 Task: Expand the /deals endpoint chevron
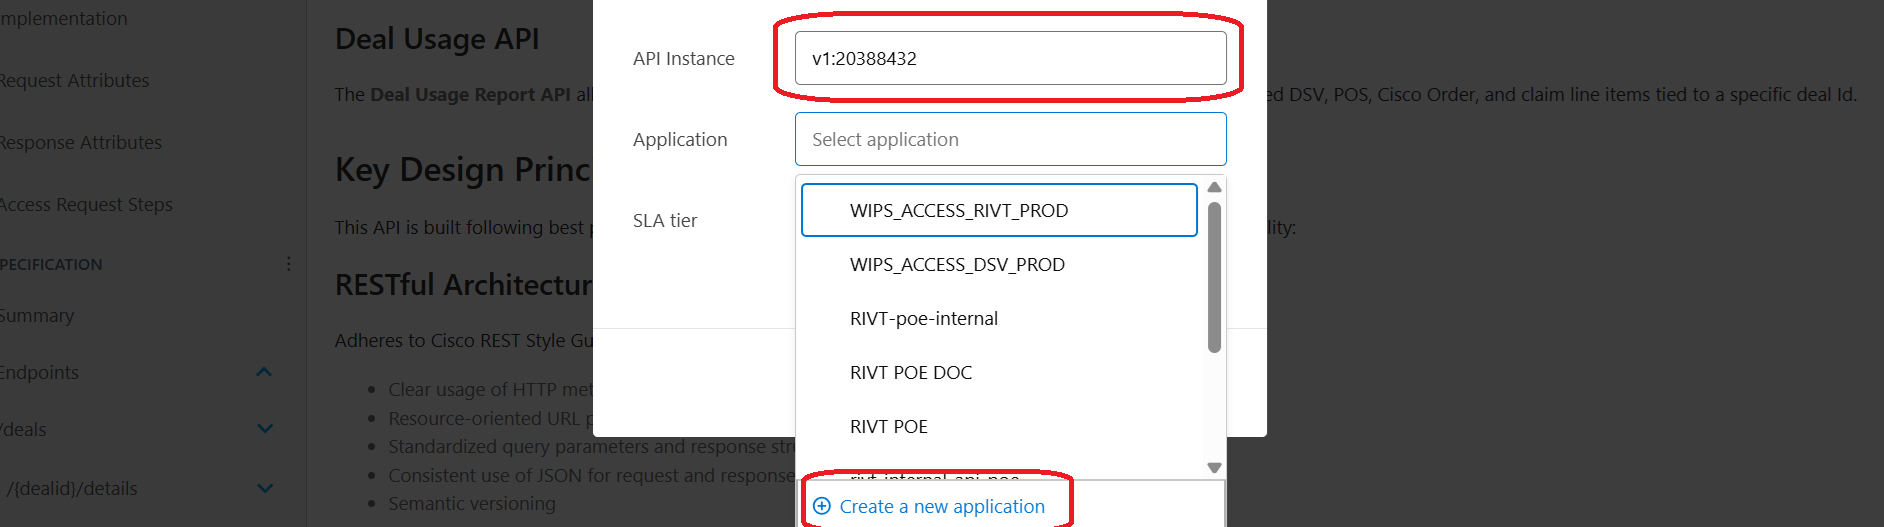pos(265,428)
